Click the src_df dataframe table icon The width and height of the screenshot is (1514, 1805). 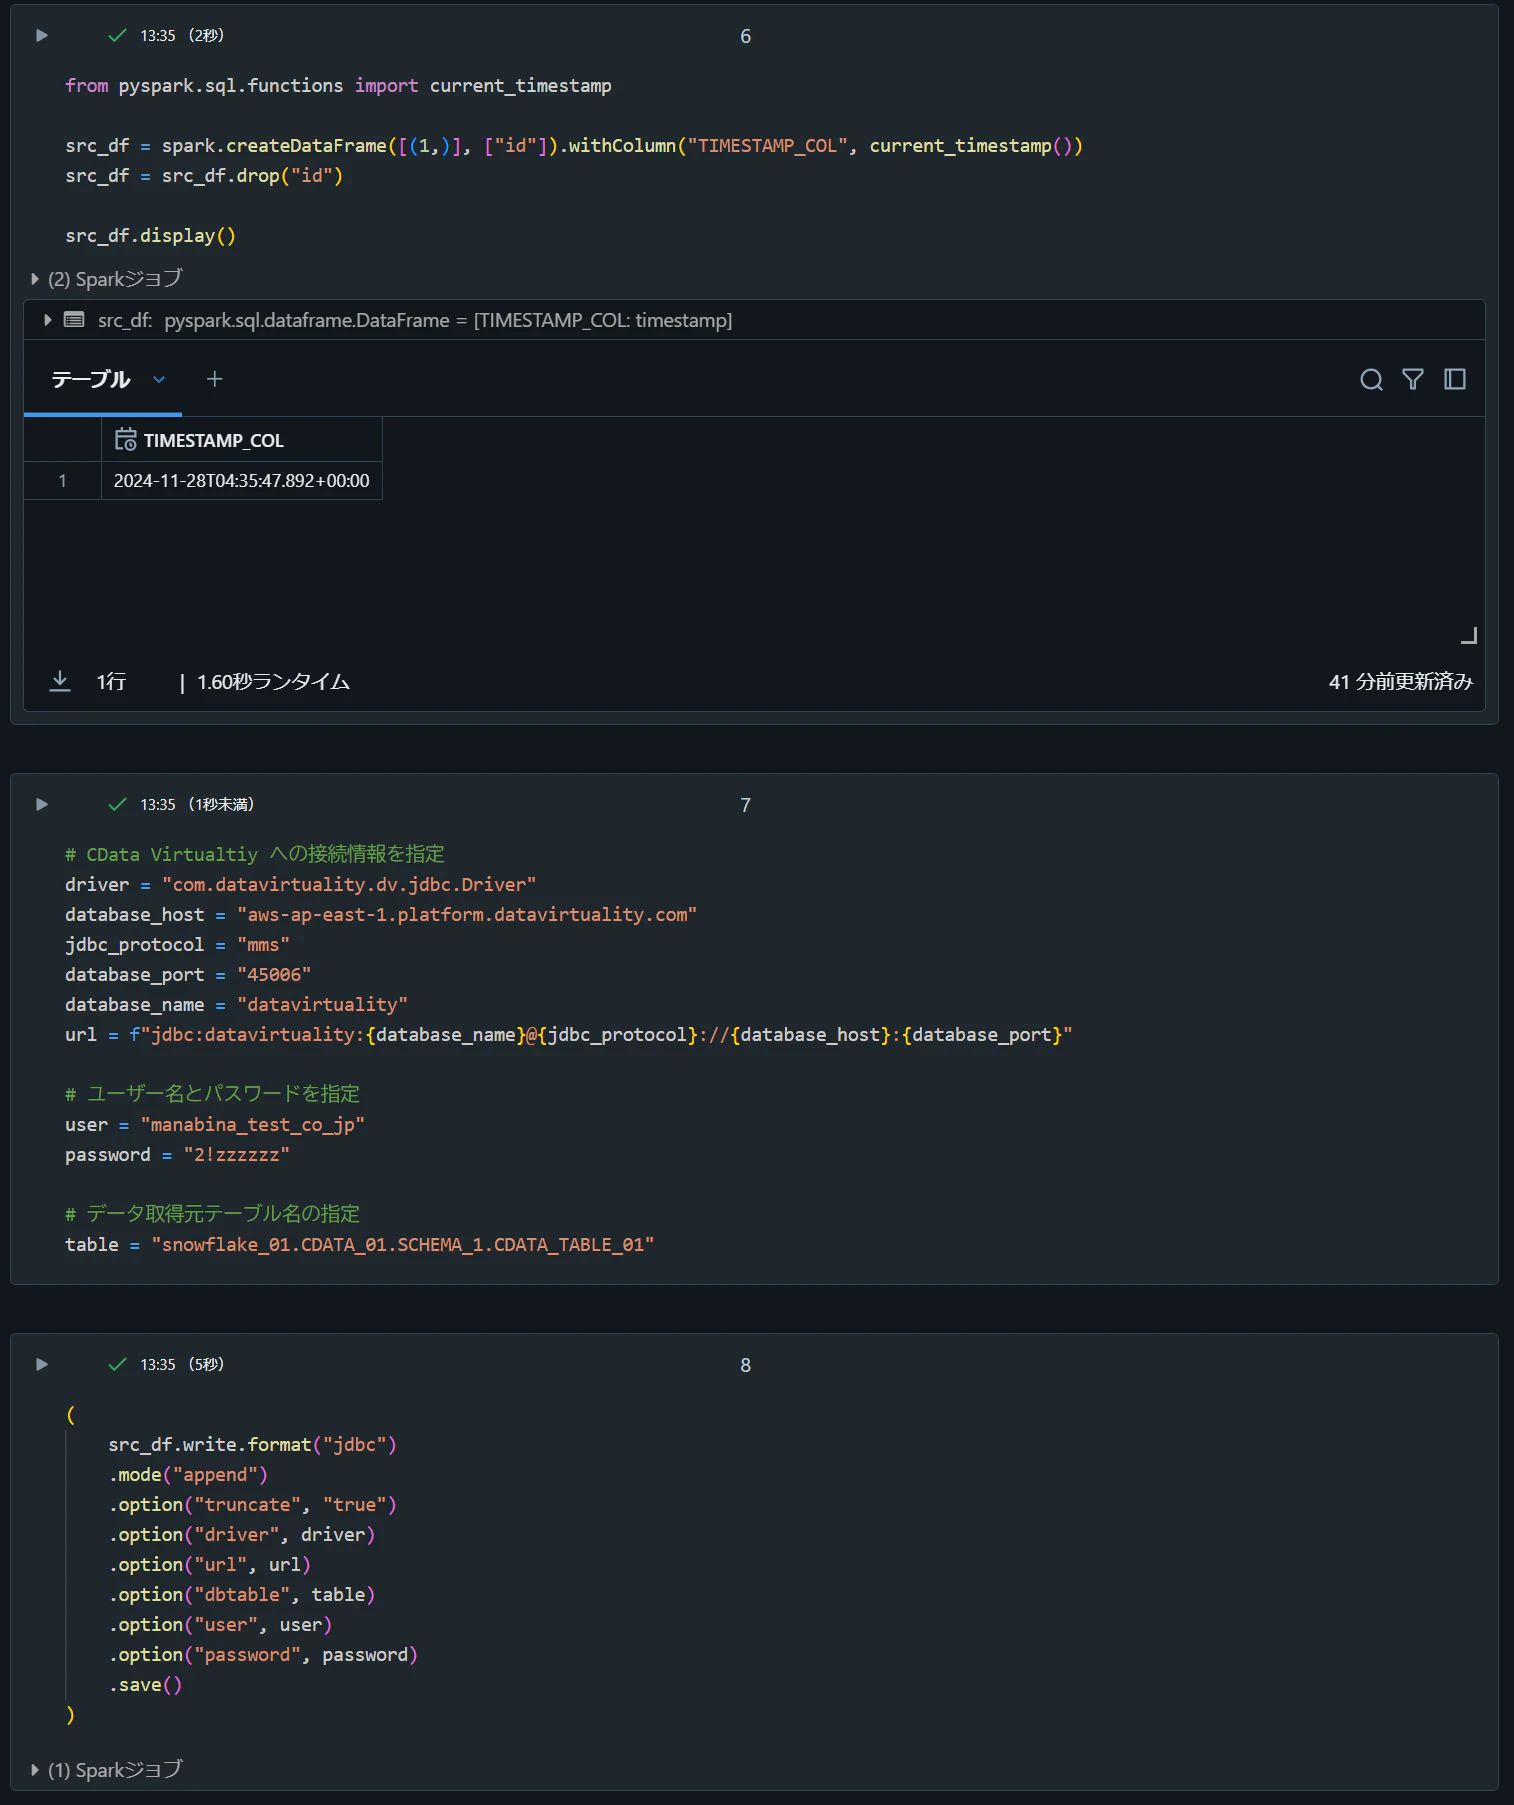(74, 320)
